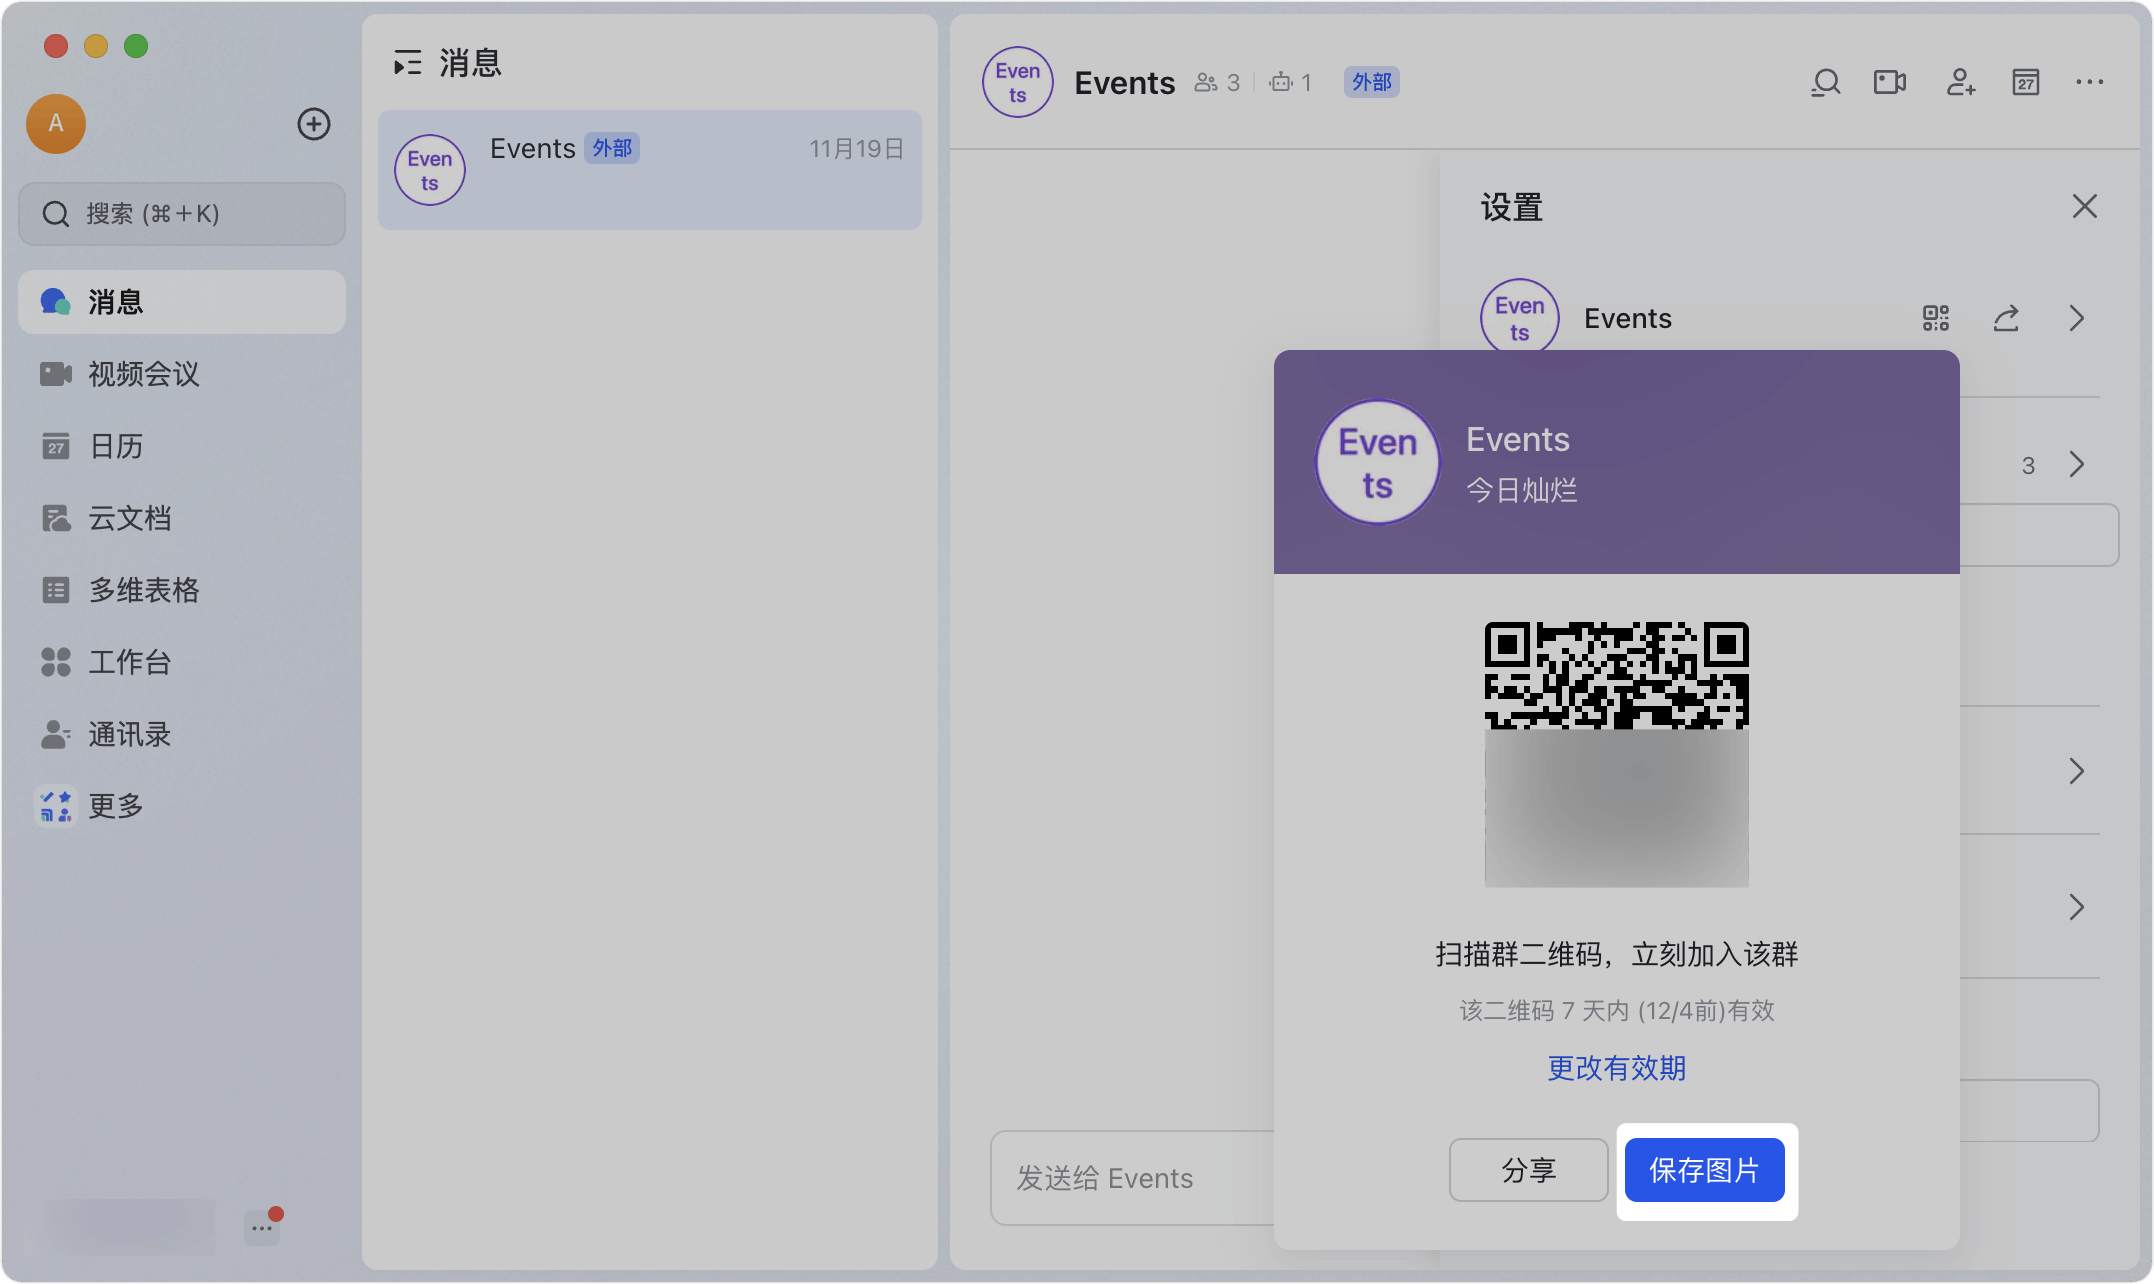The image size is (2154, 1284).
Task: Collapse the 消息 list sidebar toggle icon
Action: (x=407, y=63)
